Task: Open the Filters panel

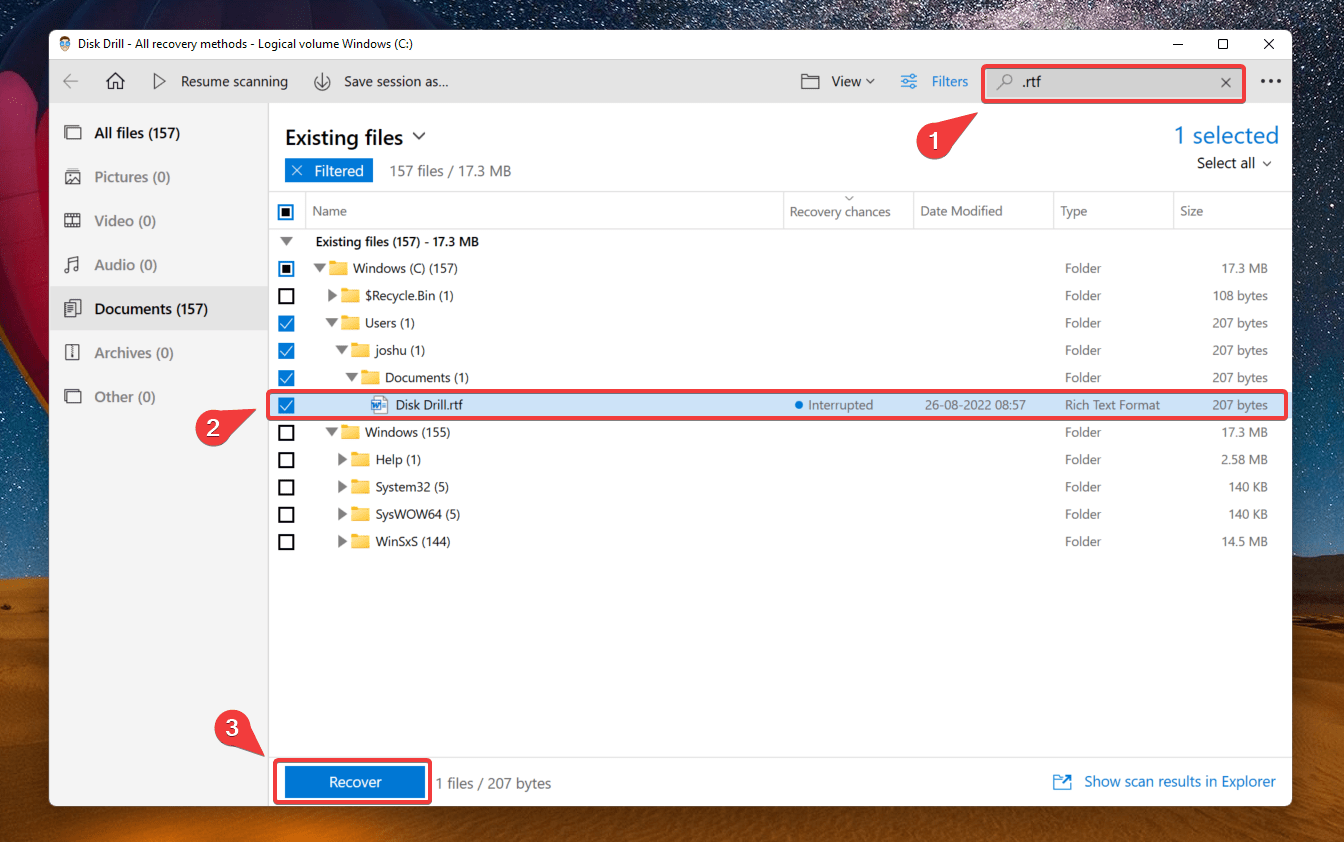Action: tap(950, 82)
